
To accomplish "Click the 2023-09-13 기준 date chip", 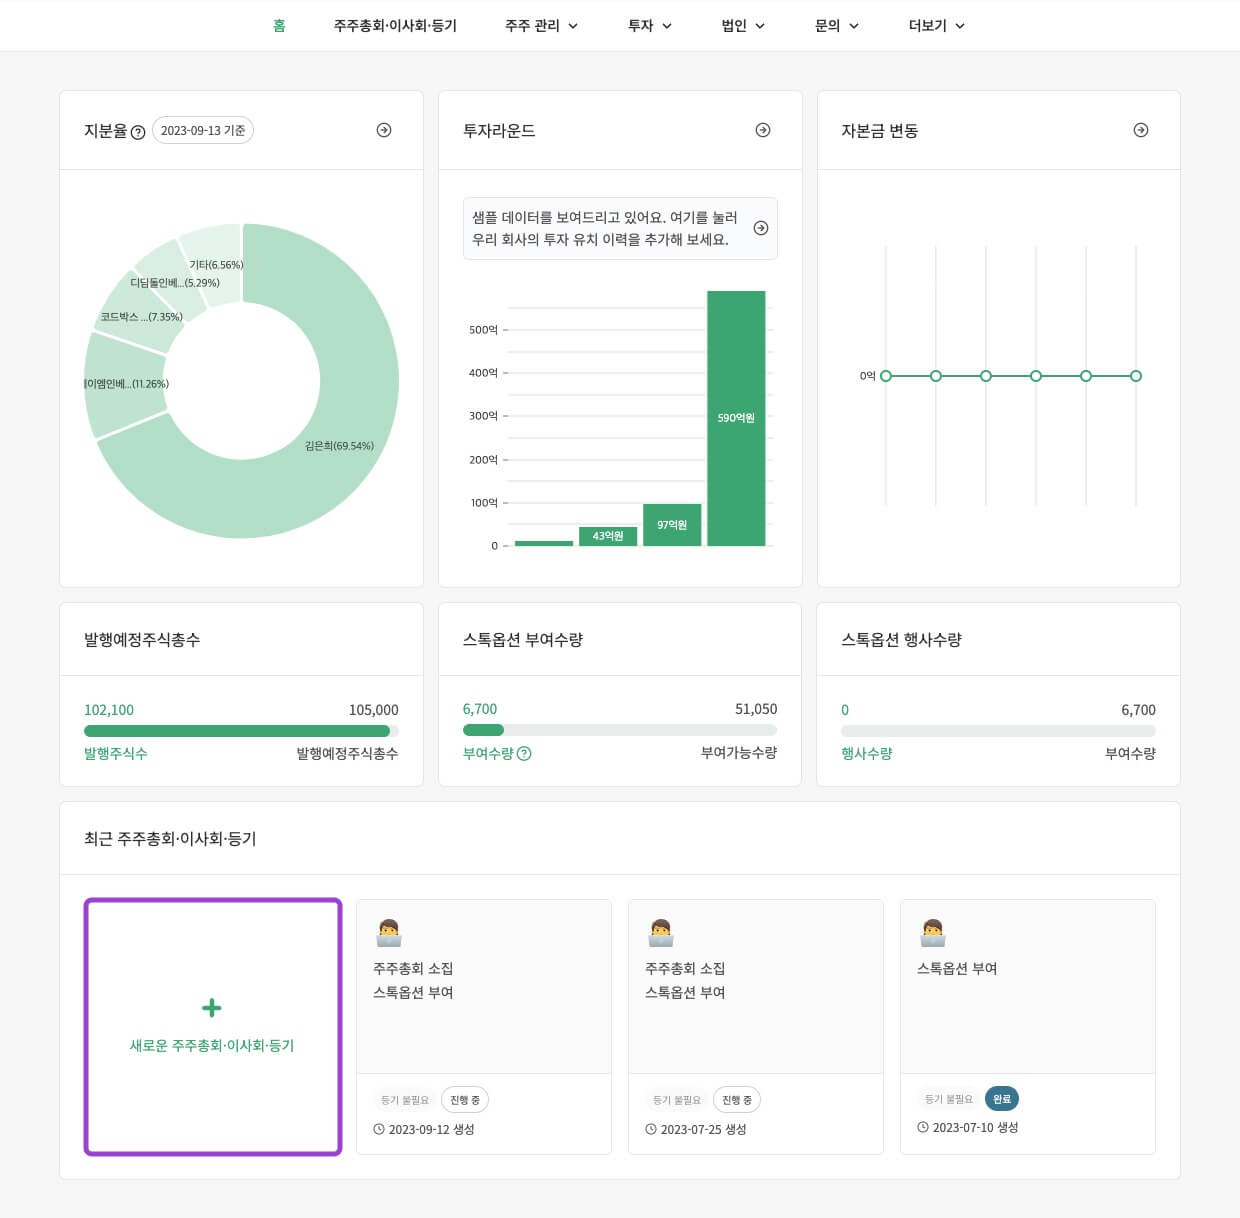I will coord(203,130).
